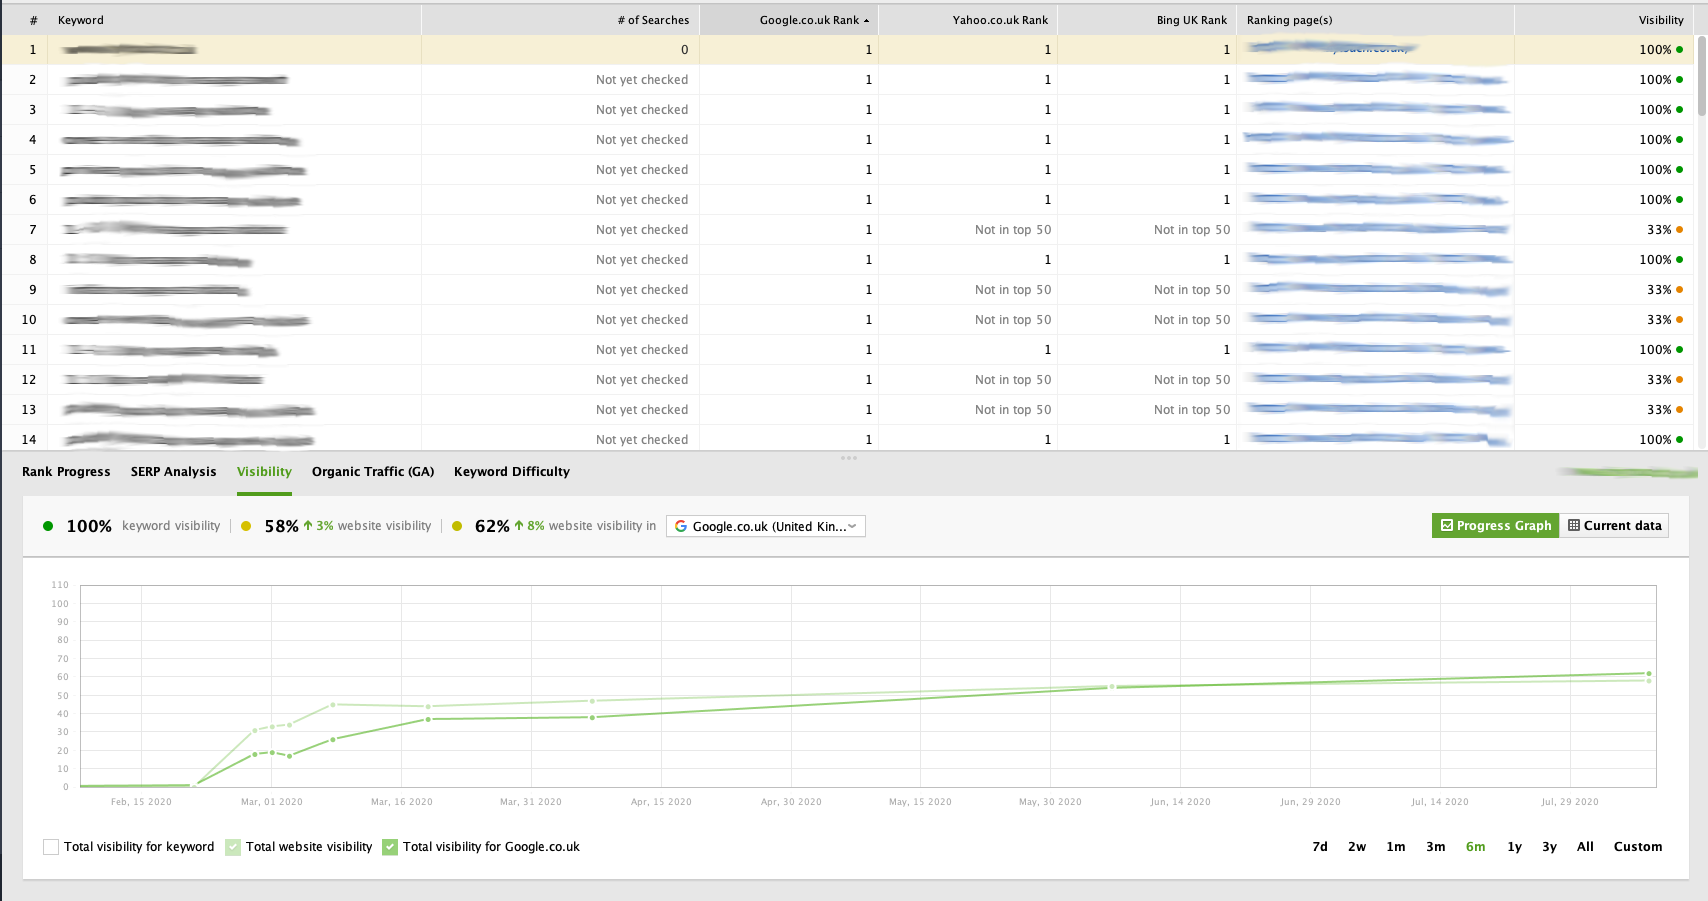Image resolution: width=1708 pixels, height=901 pixels.
Task: Click the panel splitter handle dots
Action: click(x=849, y=458)
